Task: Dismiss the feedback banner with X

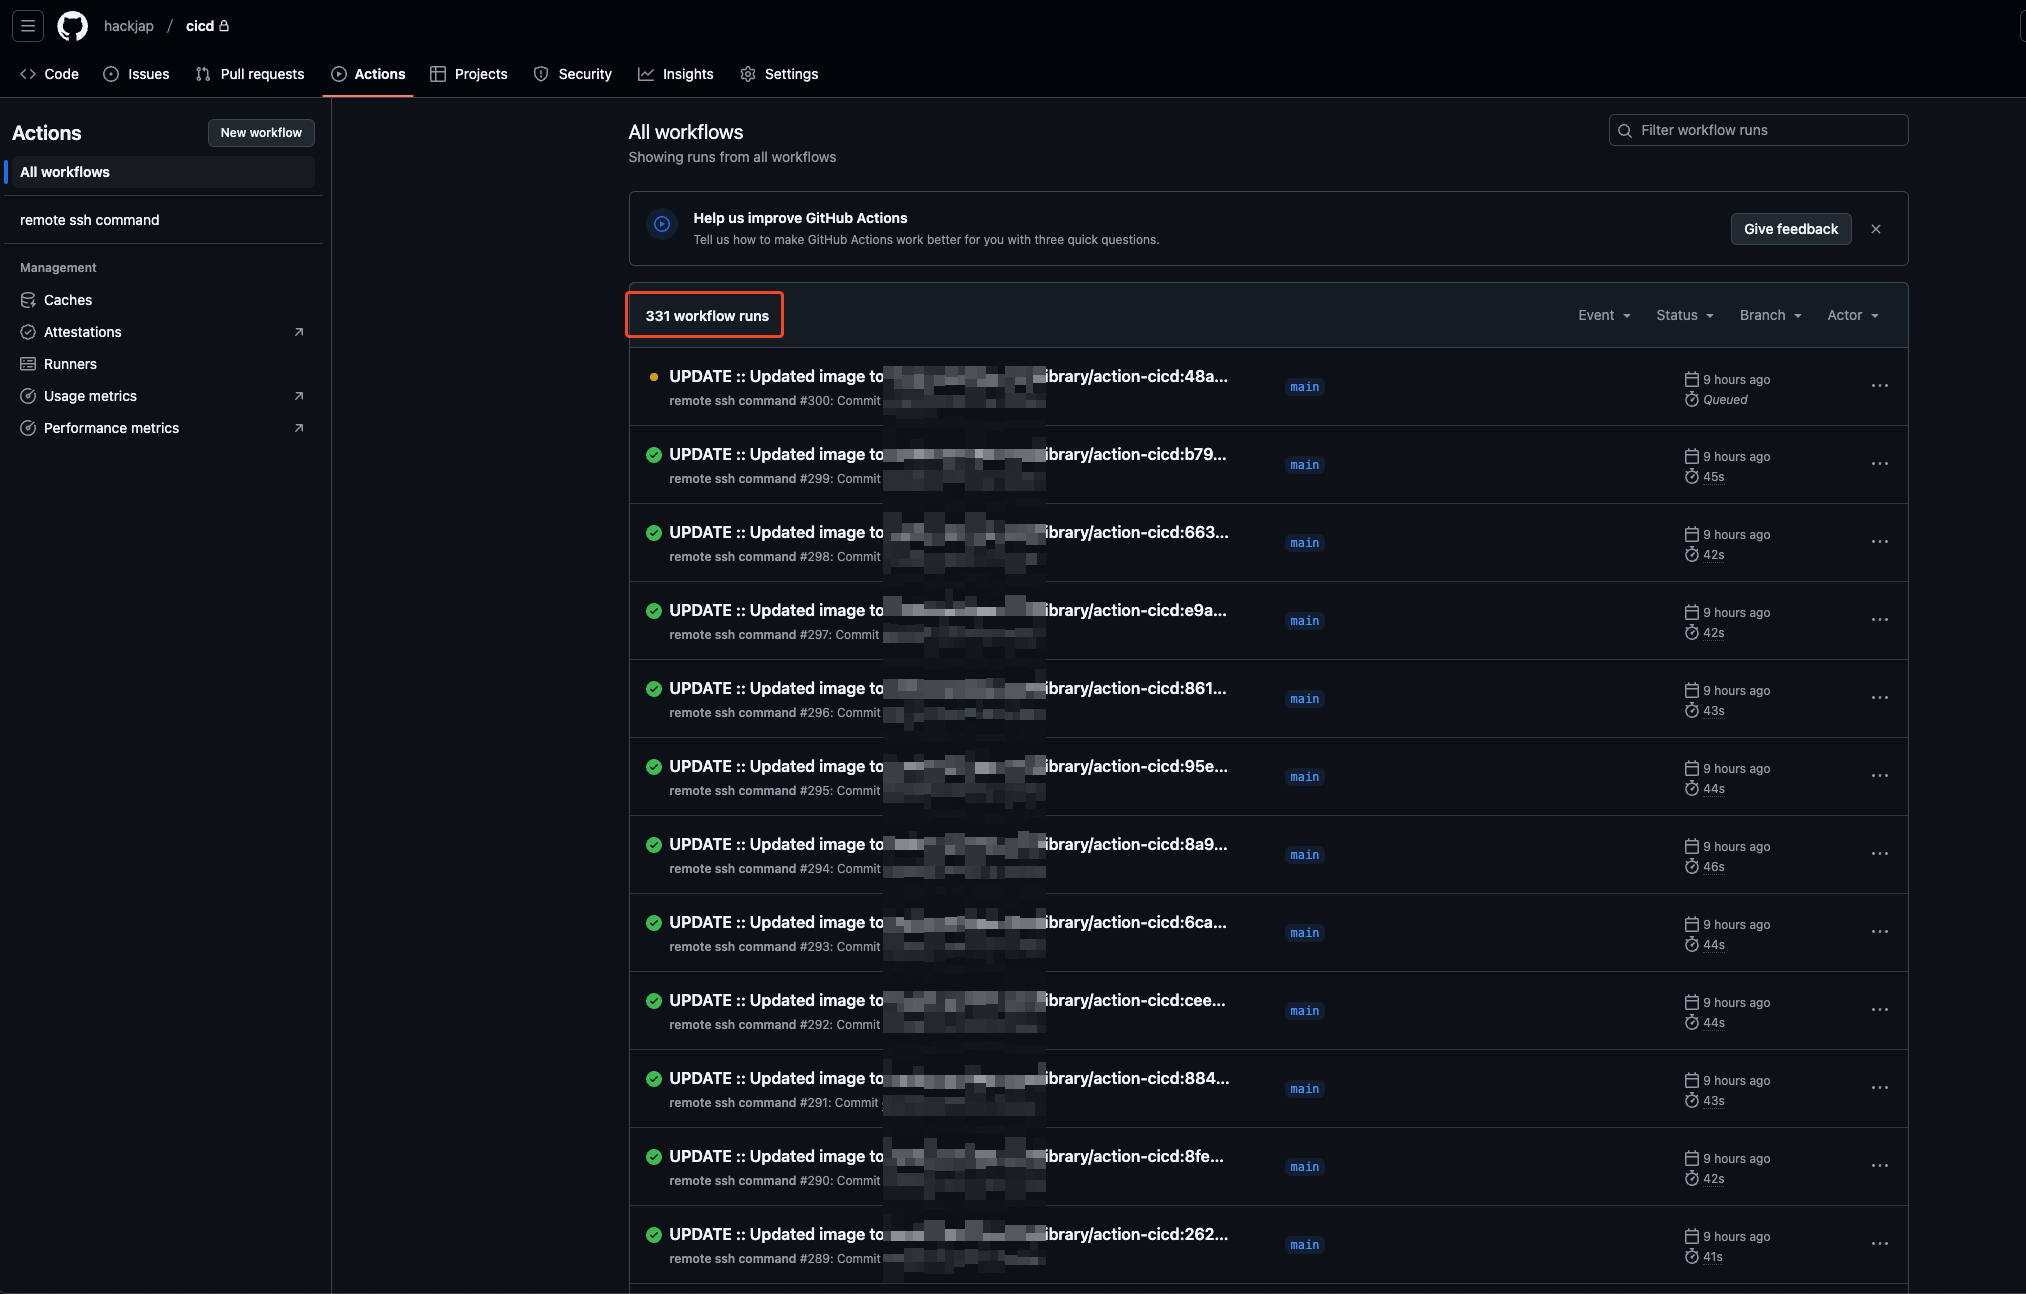Action: (1875, 229)
